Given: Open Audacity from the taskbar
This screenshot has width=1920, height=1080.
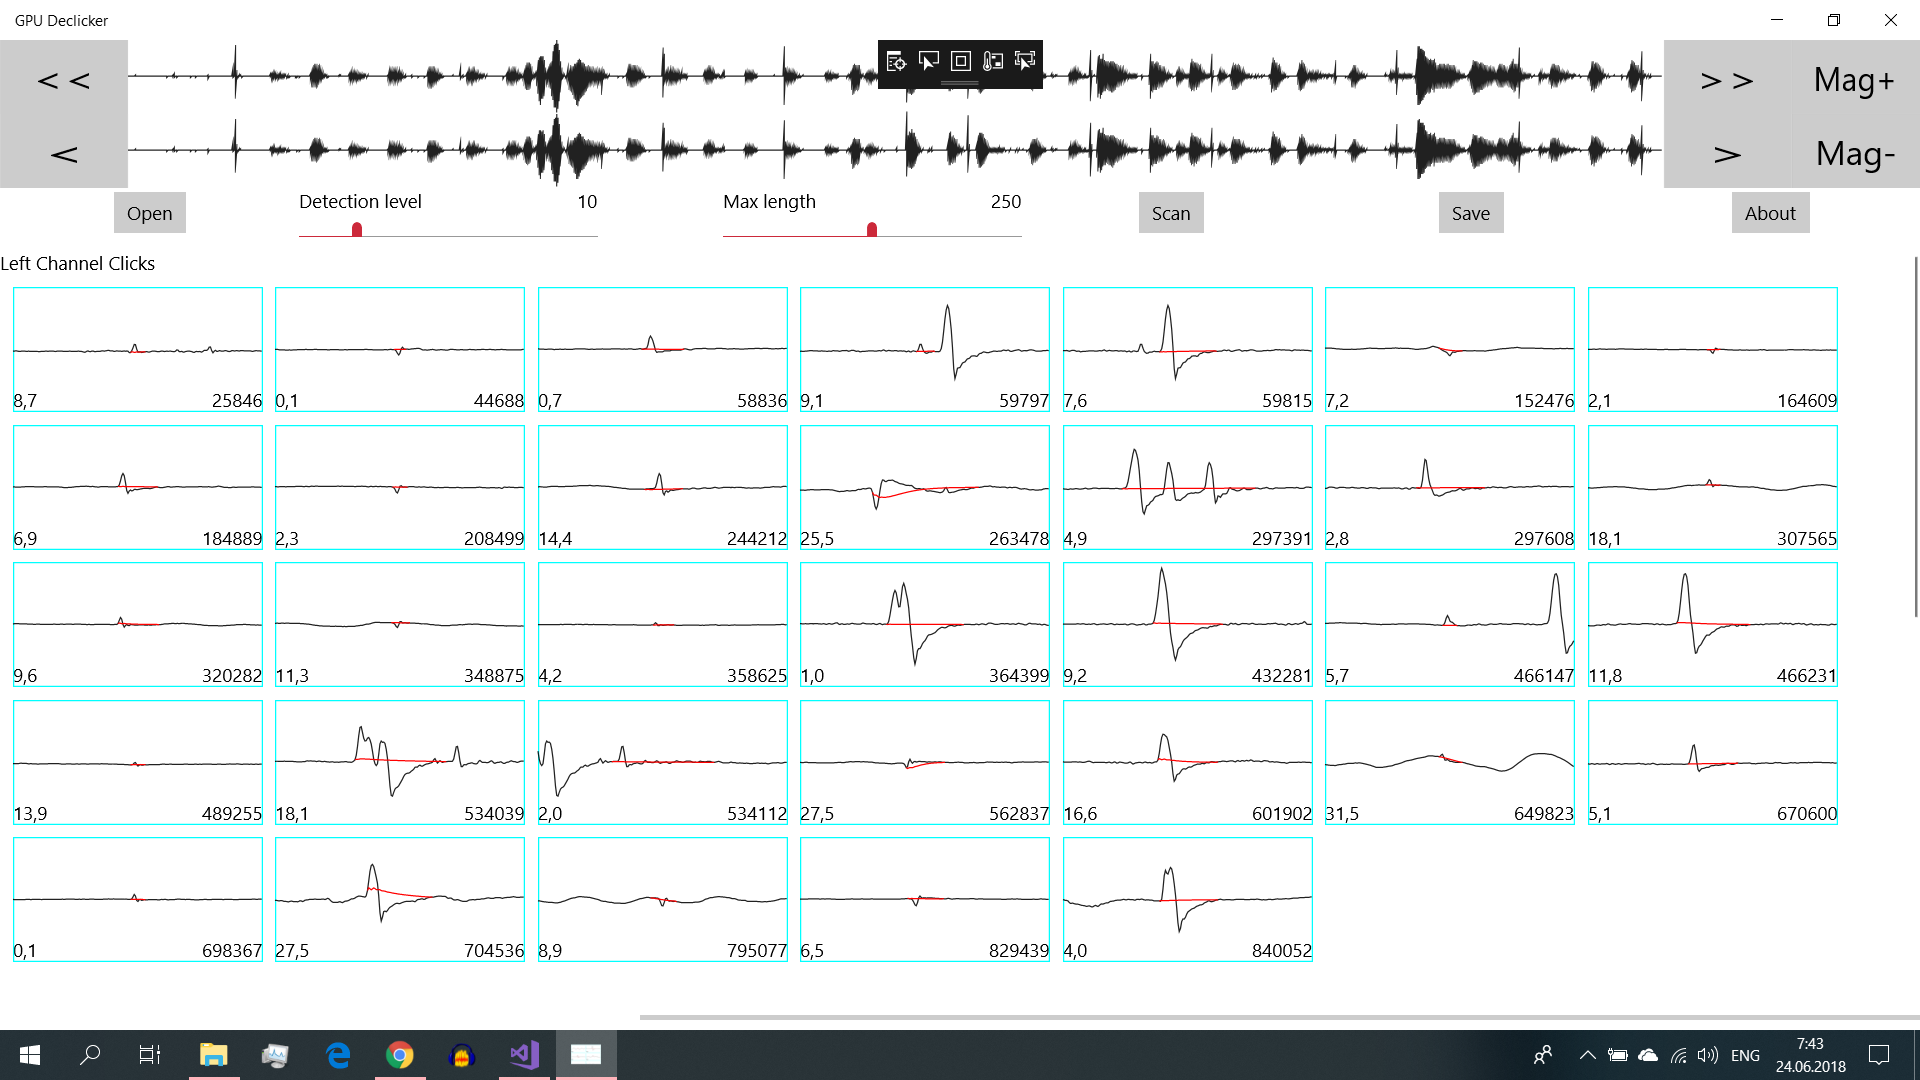Looking at the screenshot, I should [x=461, y=1055].
